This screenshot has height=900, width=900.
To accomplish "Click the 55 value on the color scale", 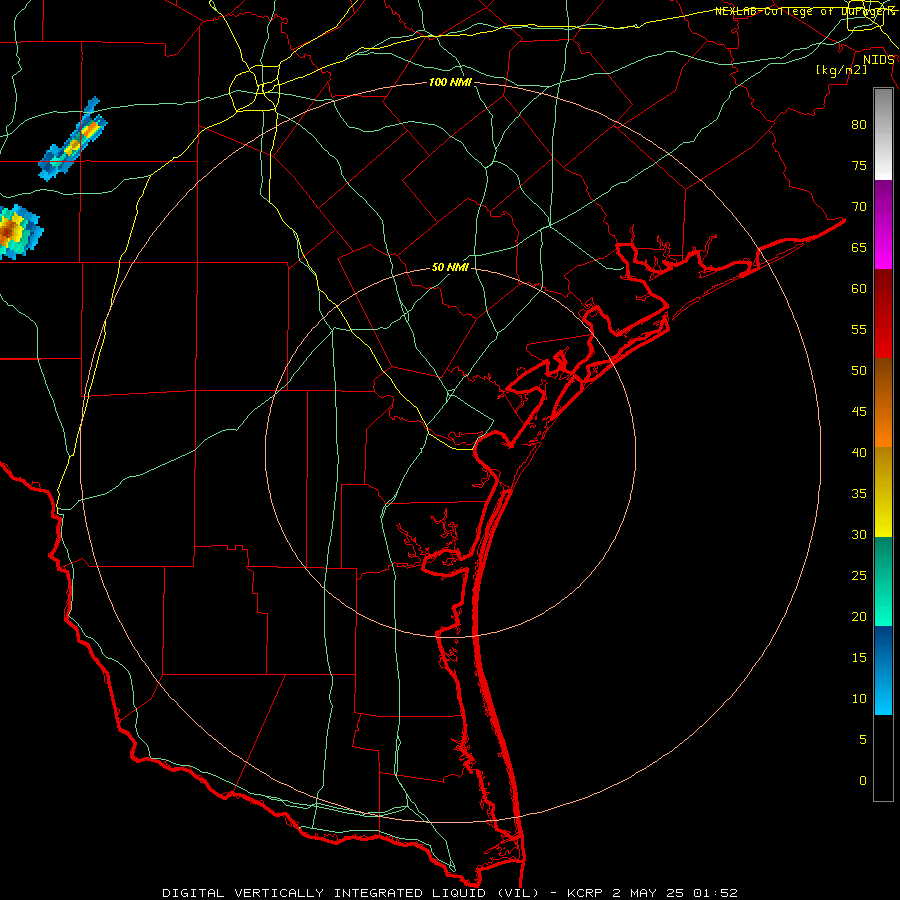I will pos(859,329).
